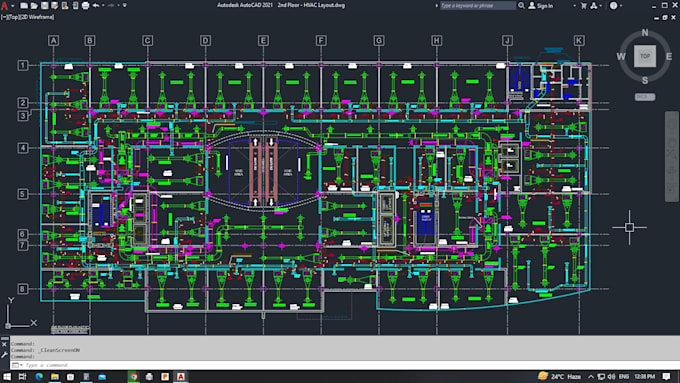Undo last action with the Undo arrow
Image resolution: width=680 pixels, height=383 pixels.
96,6
